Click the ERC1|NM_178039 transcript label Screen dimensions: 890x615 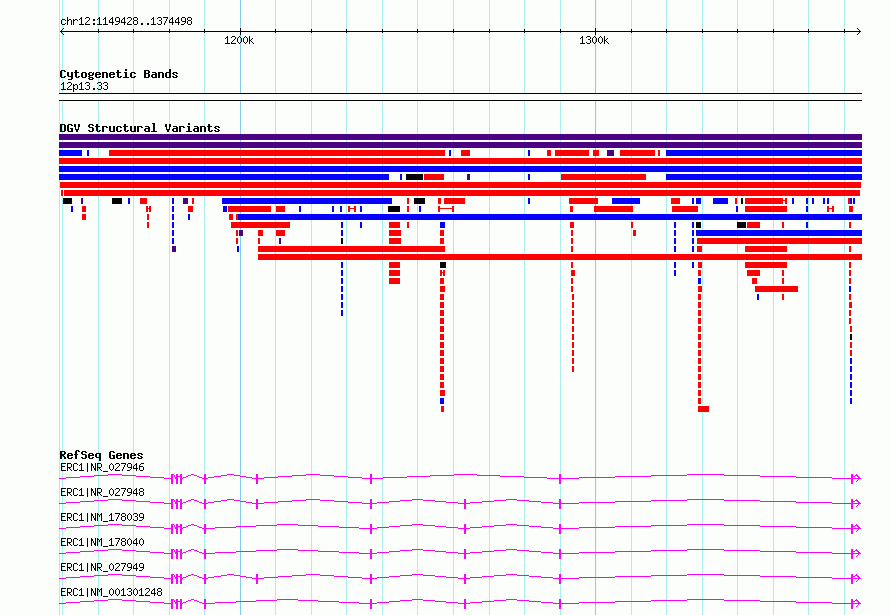pyautogui.click(x=102, y=517)
